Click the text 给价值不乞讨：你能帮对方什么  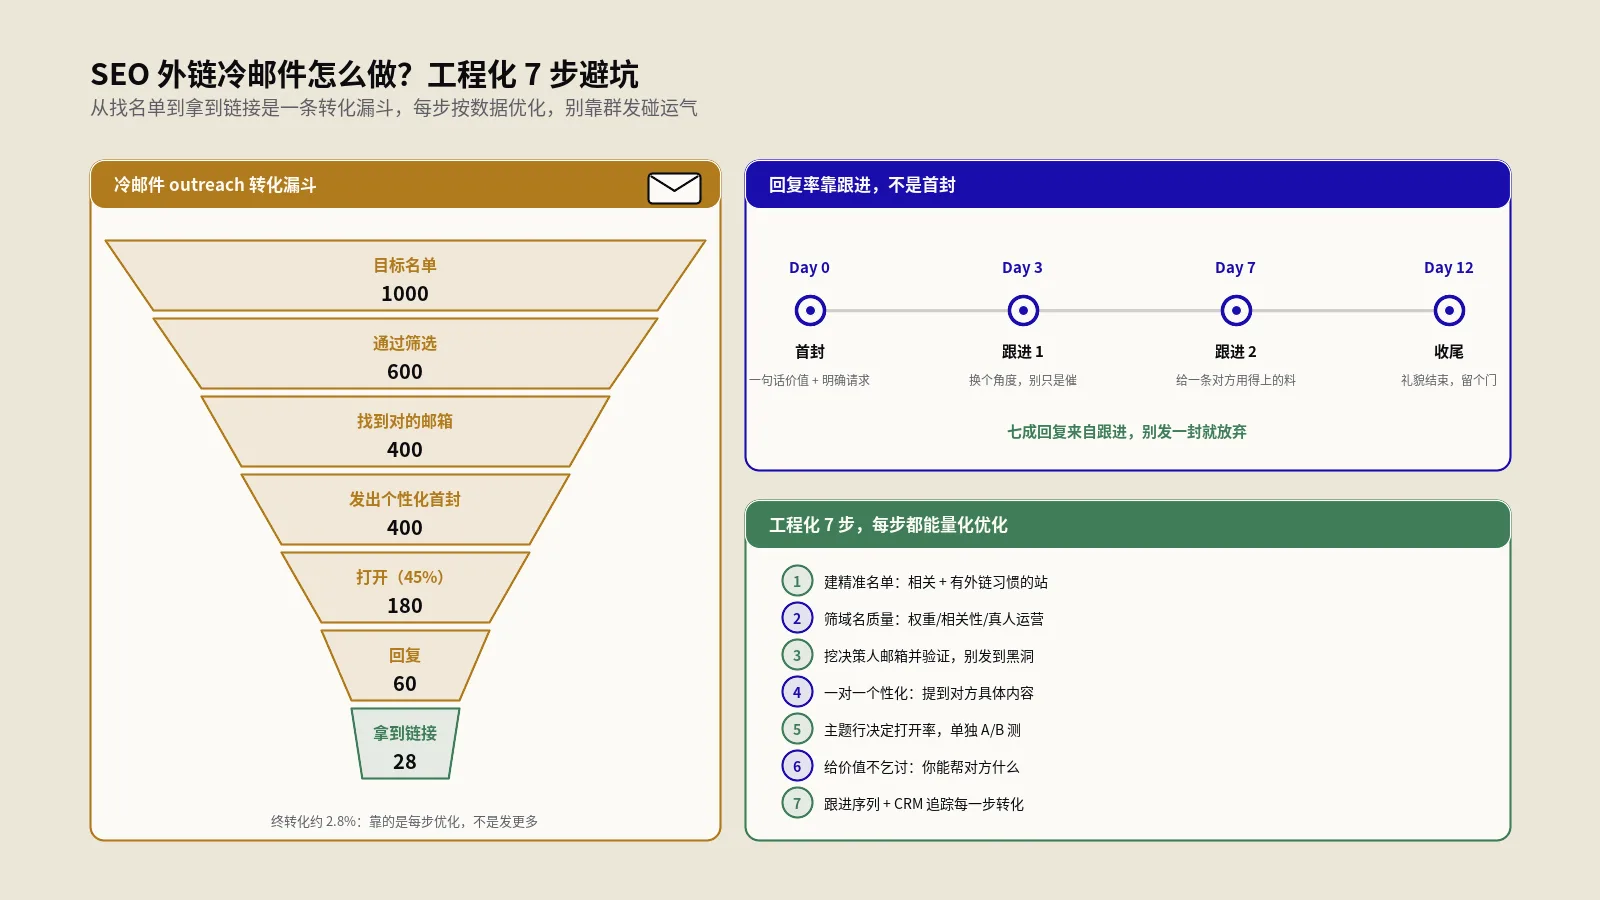pos(921,767)
